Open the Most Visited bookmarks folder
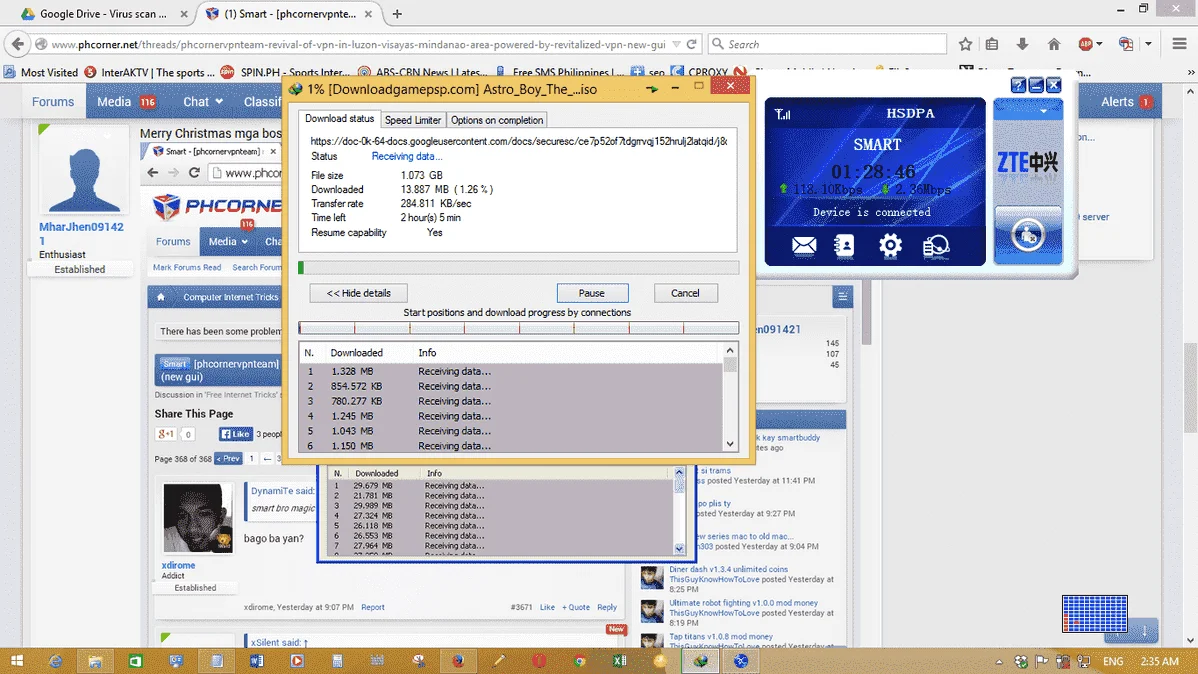1198x674 pixels. 40,73
